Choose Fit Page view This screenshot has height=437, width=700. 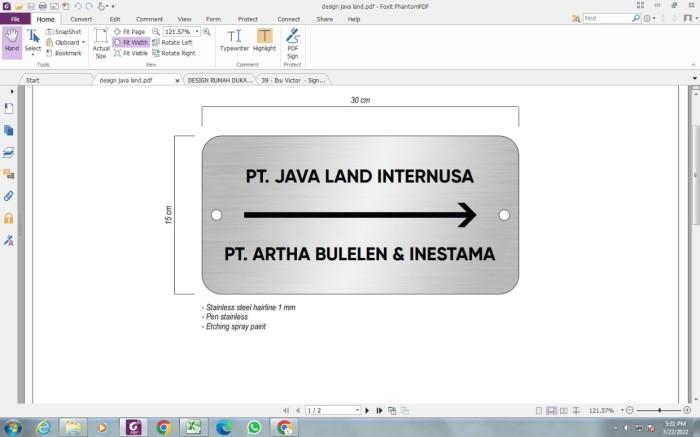[129, 32]
